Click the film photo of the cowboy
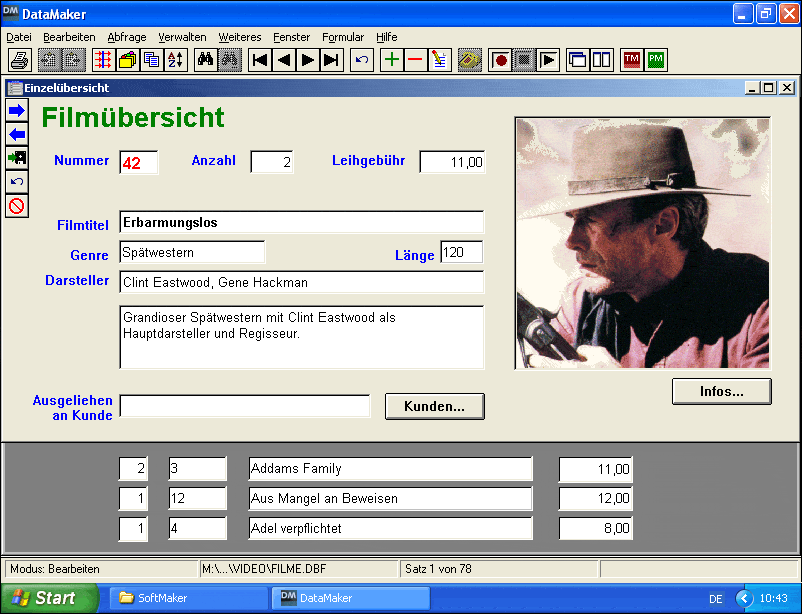This screenshot has width=802, height=614. click(x=642, y=243)
